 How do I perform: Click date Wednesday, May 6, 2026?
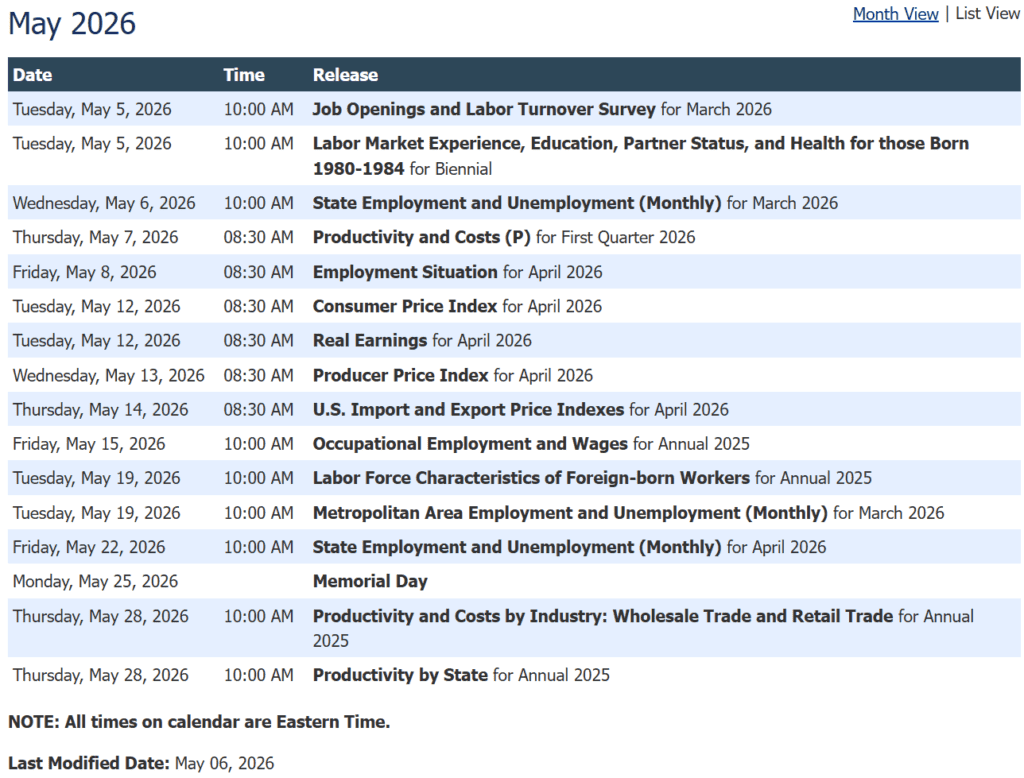[x=104, y=203]
